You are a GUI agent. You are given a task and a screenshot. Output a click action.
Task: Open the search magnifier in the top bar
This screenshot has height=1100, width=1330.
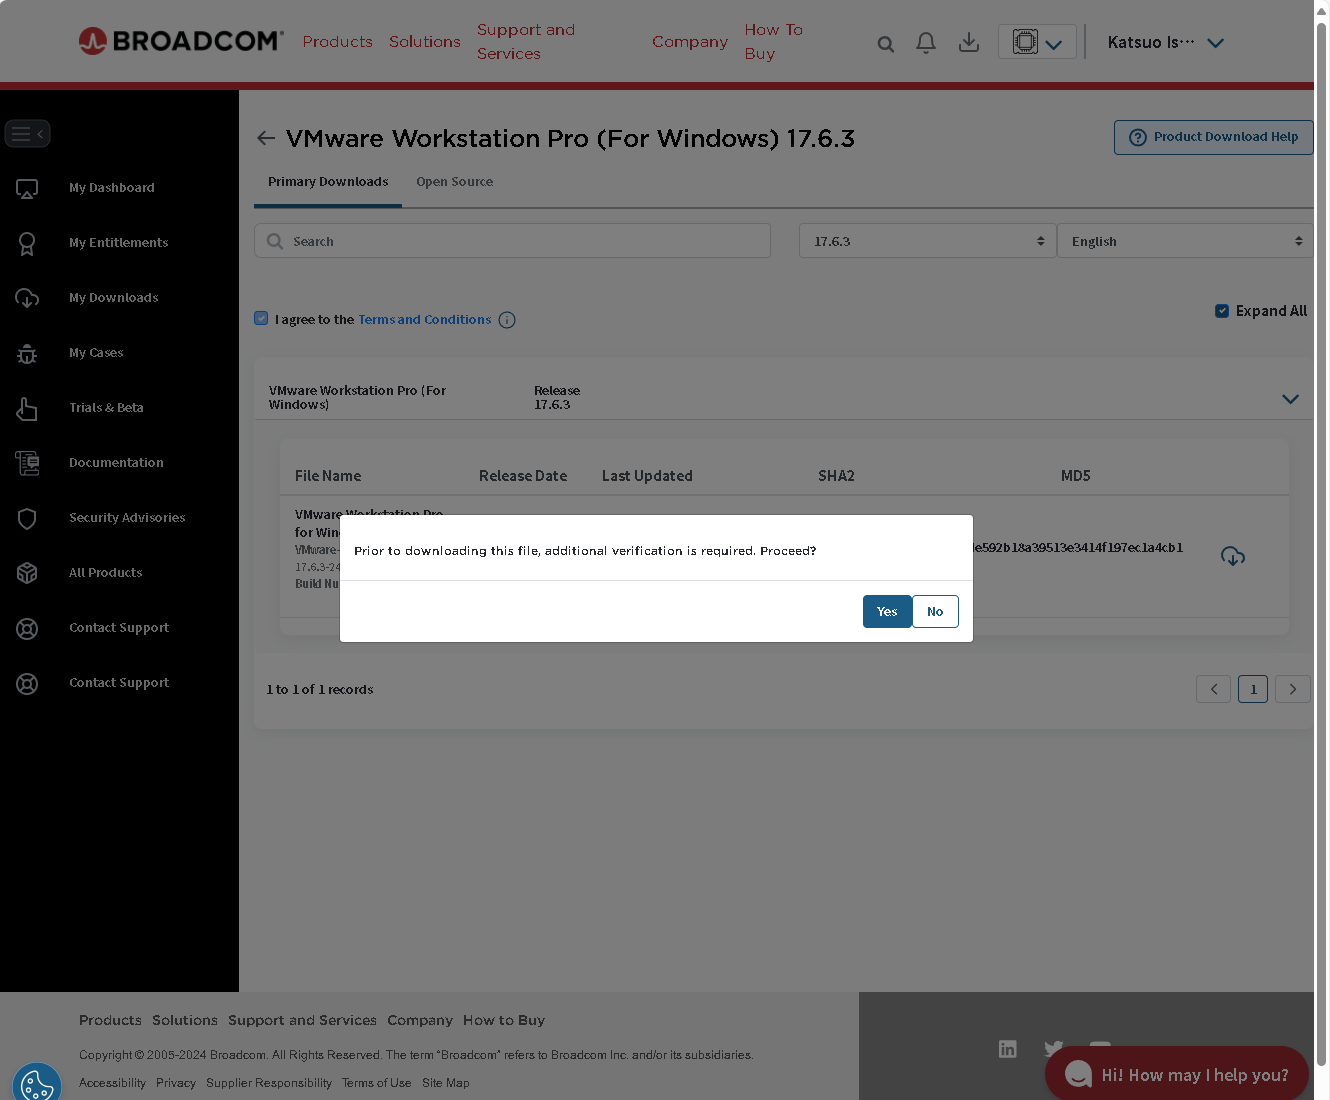point(885,44)
